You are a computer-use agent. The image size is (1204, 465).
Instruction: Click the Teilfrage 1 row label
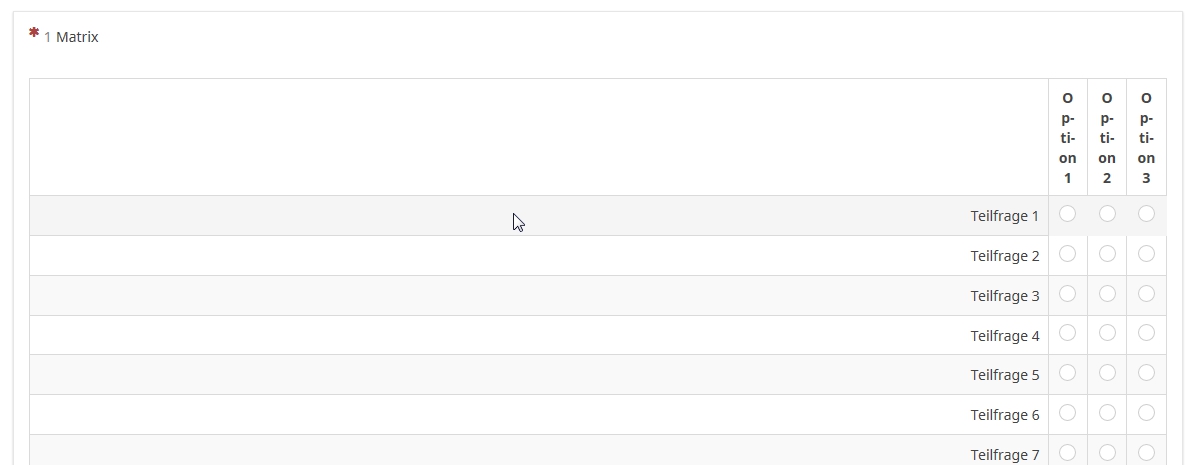[1004, 216]
